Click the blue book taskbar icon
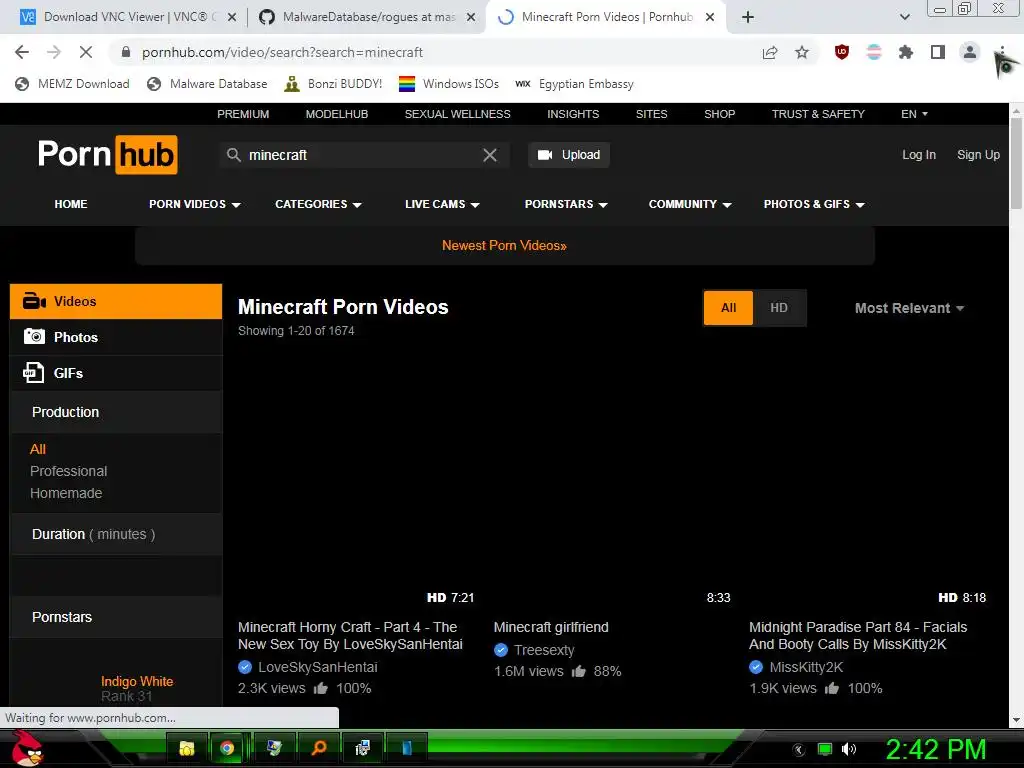The image size is (1024, 768). point(406,748)
